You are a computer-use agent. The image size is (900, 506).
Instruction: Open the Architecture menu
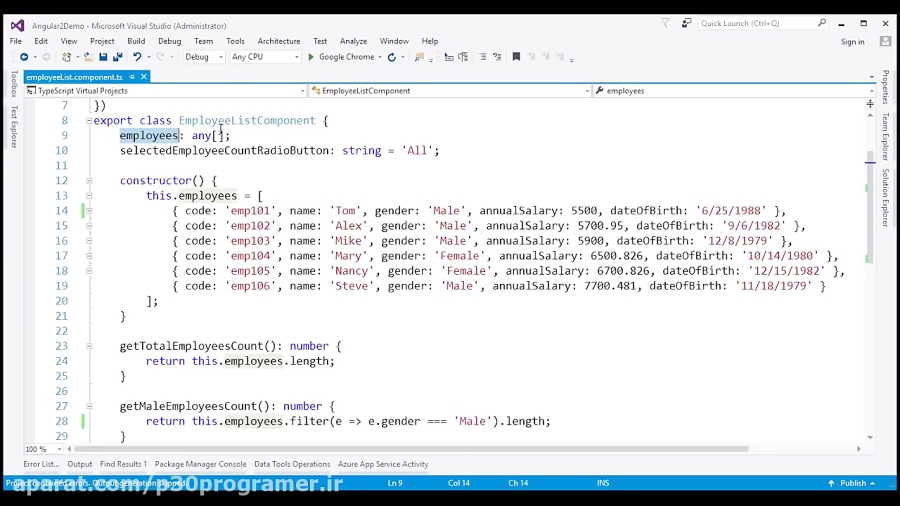click(279, 41)
